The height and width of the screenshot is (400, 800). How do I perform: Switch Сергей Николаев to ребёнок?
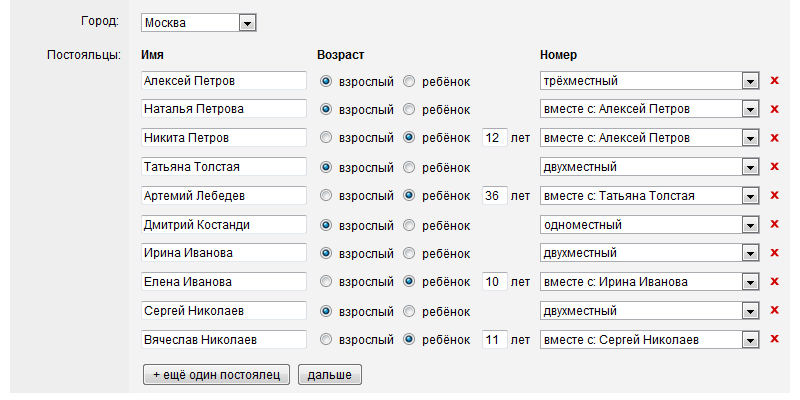click(x=409, y=311)
